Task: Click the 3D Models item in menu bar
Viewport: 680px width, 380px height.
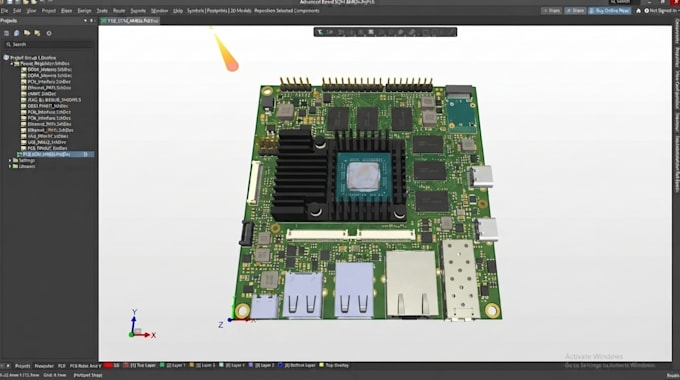Action: [x=240, y=11]
